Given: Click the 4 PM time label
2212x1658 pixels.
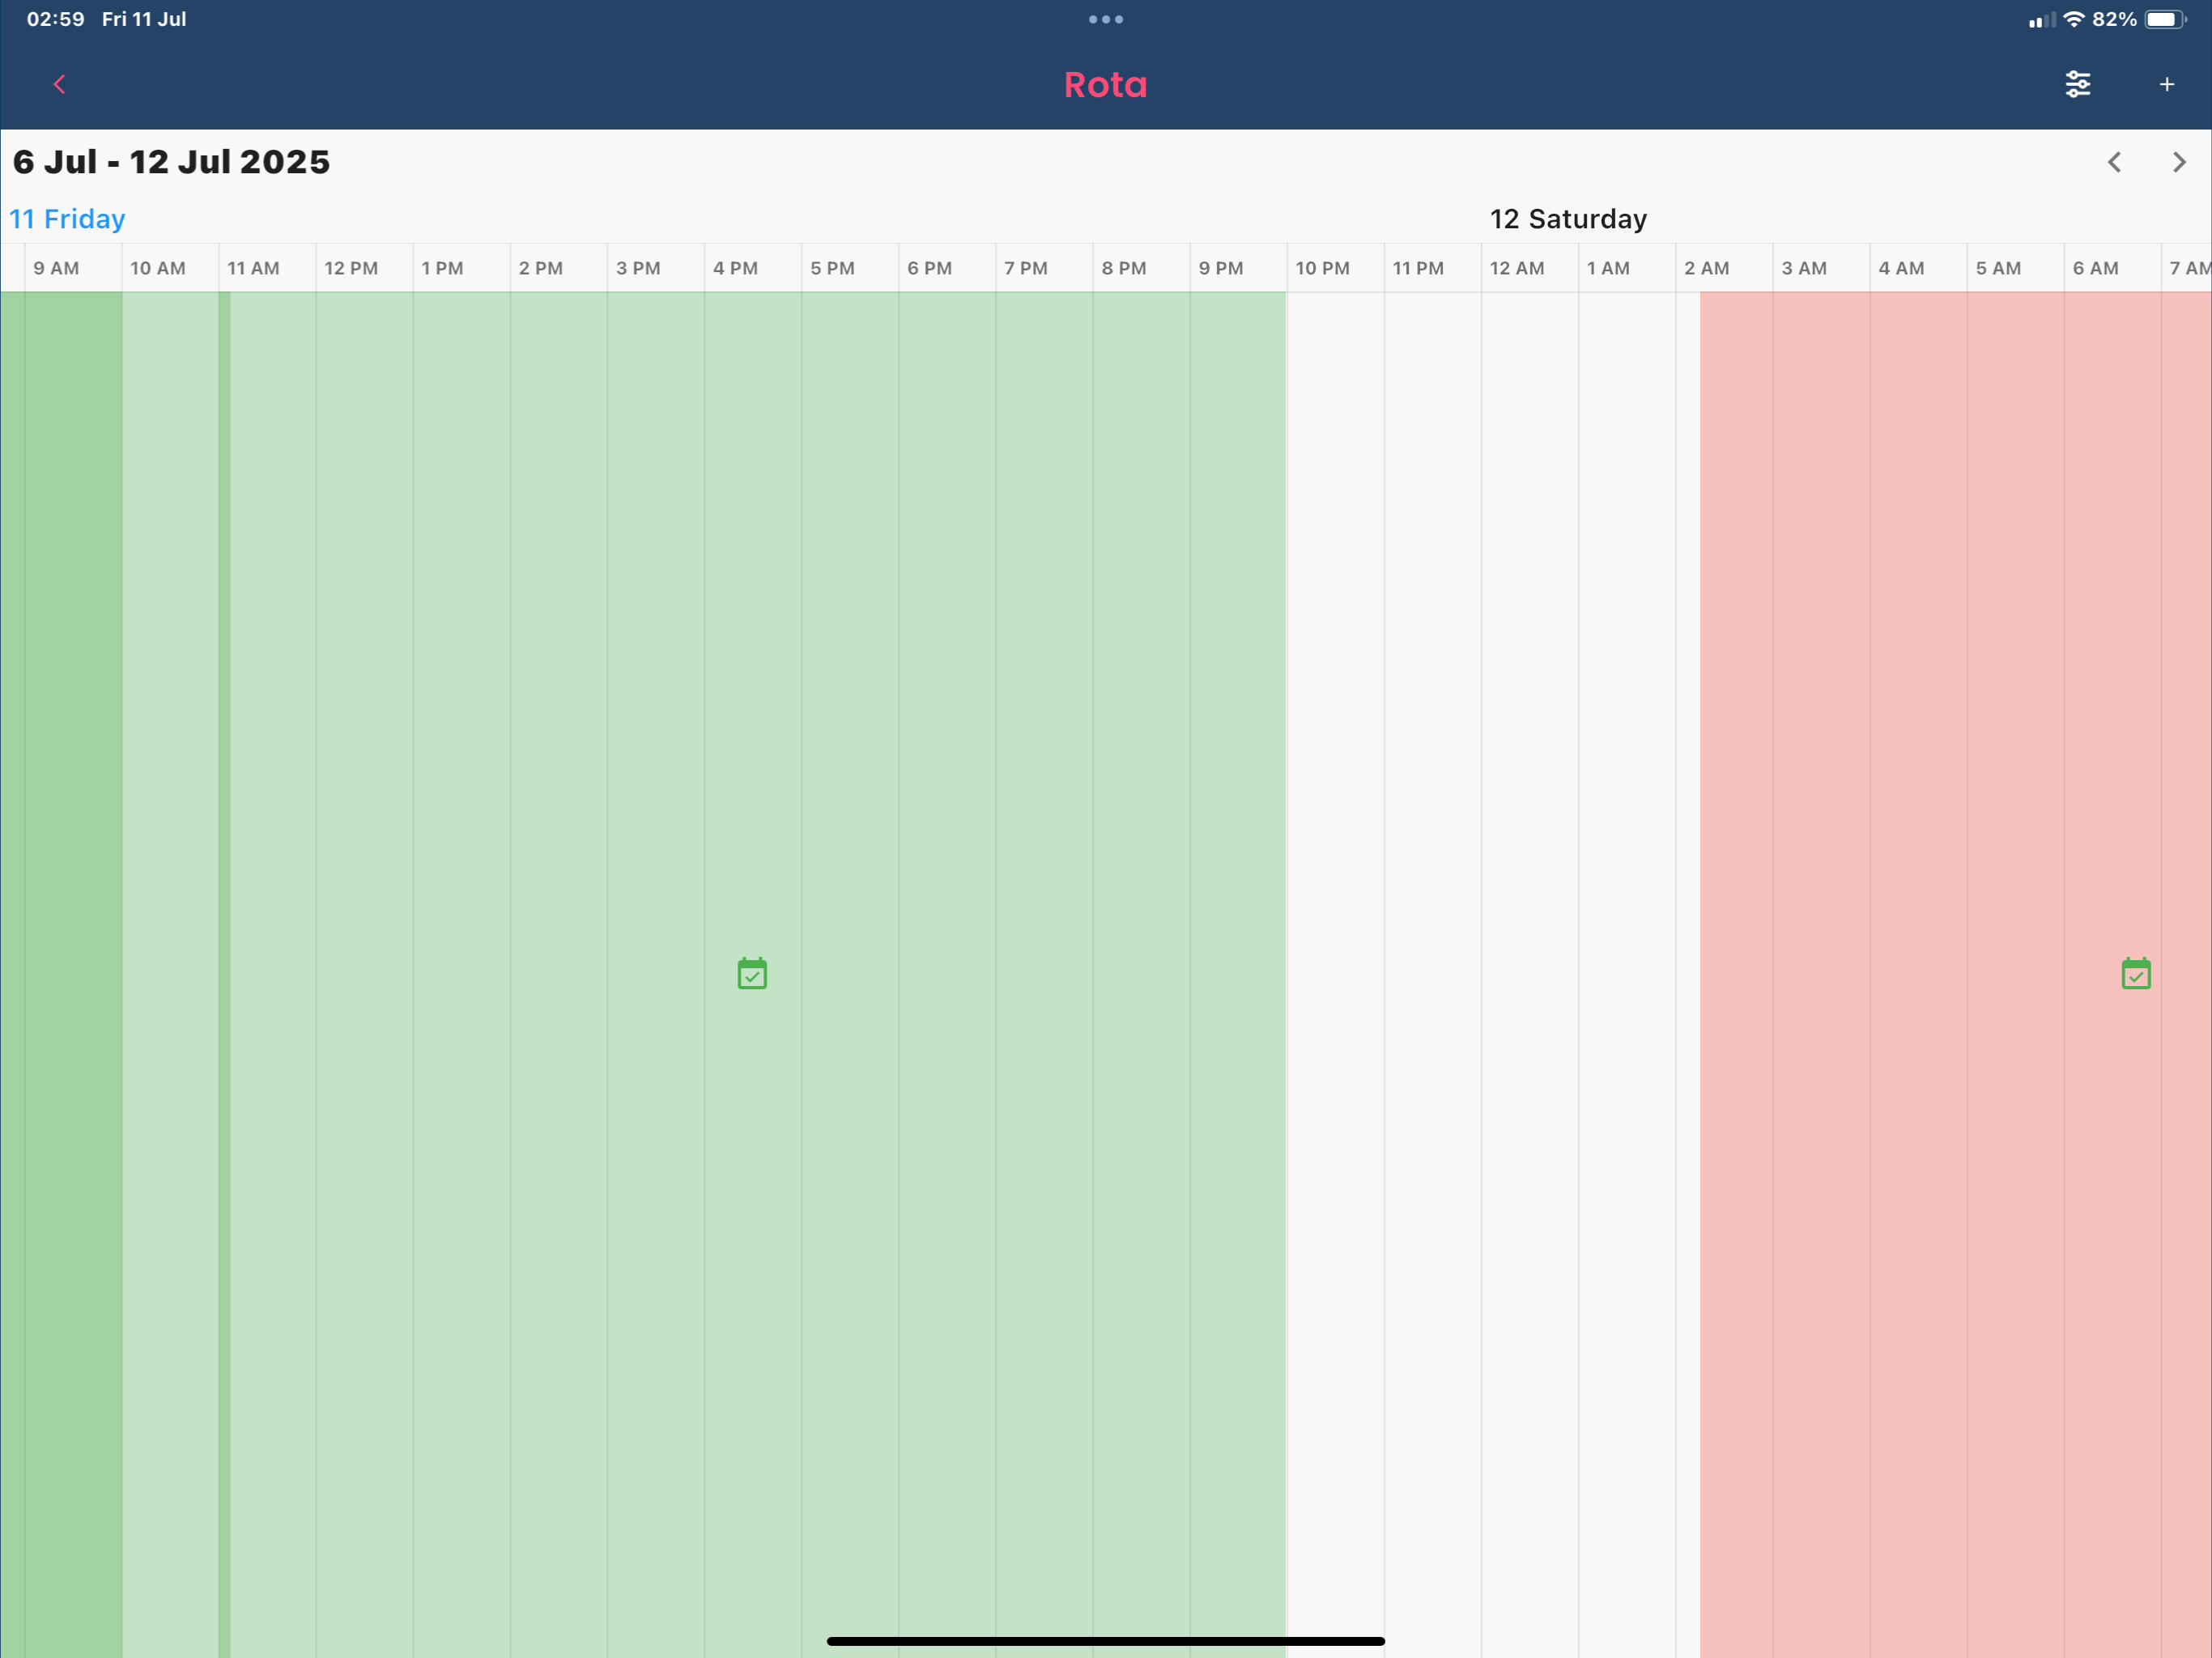Looking at the screenshot, I should tap(735, 268).
